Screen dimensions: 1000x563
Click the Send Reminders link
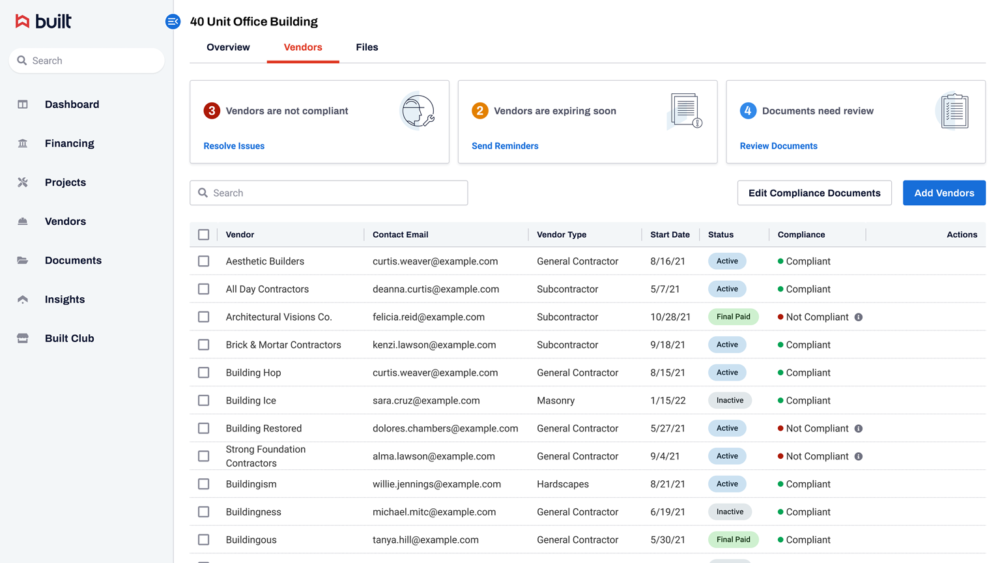click(505, 146)
